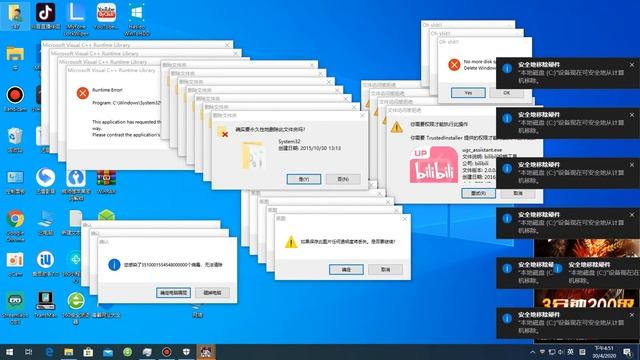Click 取消 in the yellow warning dialog
The height and width of the screenshot is (360, 640).
[x=385, y=269]
